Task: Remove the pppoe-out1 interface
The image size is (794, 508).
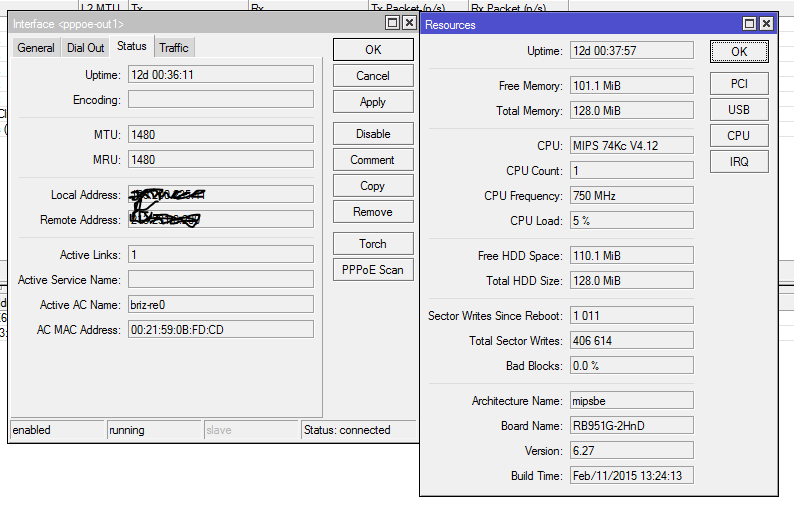Action: click(x=372, y=212)
